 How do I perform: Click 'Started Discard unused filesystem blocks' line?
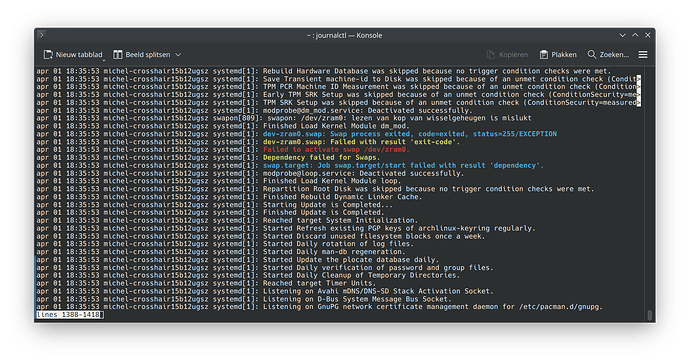pyautogui.click(x=374, y=236)
